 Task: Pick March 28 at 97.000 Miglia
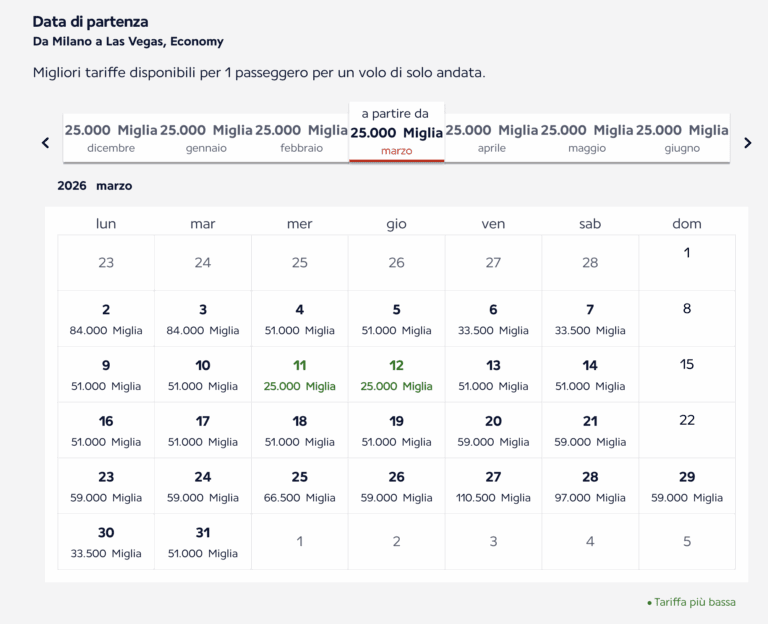590,486
